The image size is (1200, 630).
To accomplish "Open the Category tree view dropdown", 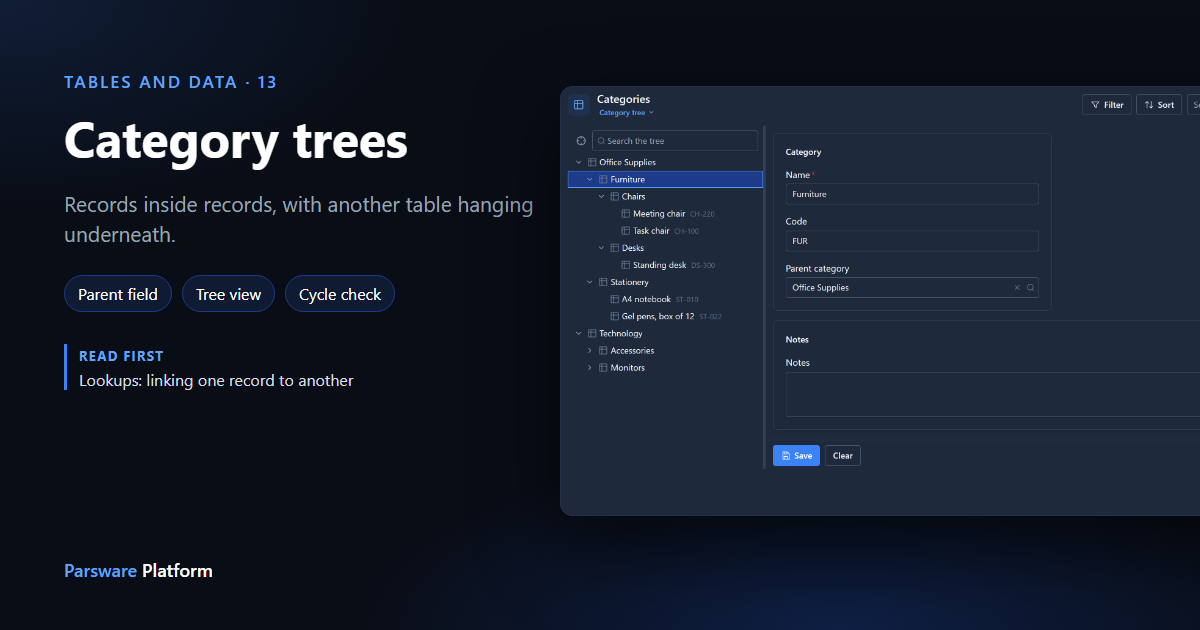I will pyautogui.click(x=626, y=113).
